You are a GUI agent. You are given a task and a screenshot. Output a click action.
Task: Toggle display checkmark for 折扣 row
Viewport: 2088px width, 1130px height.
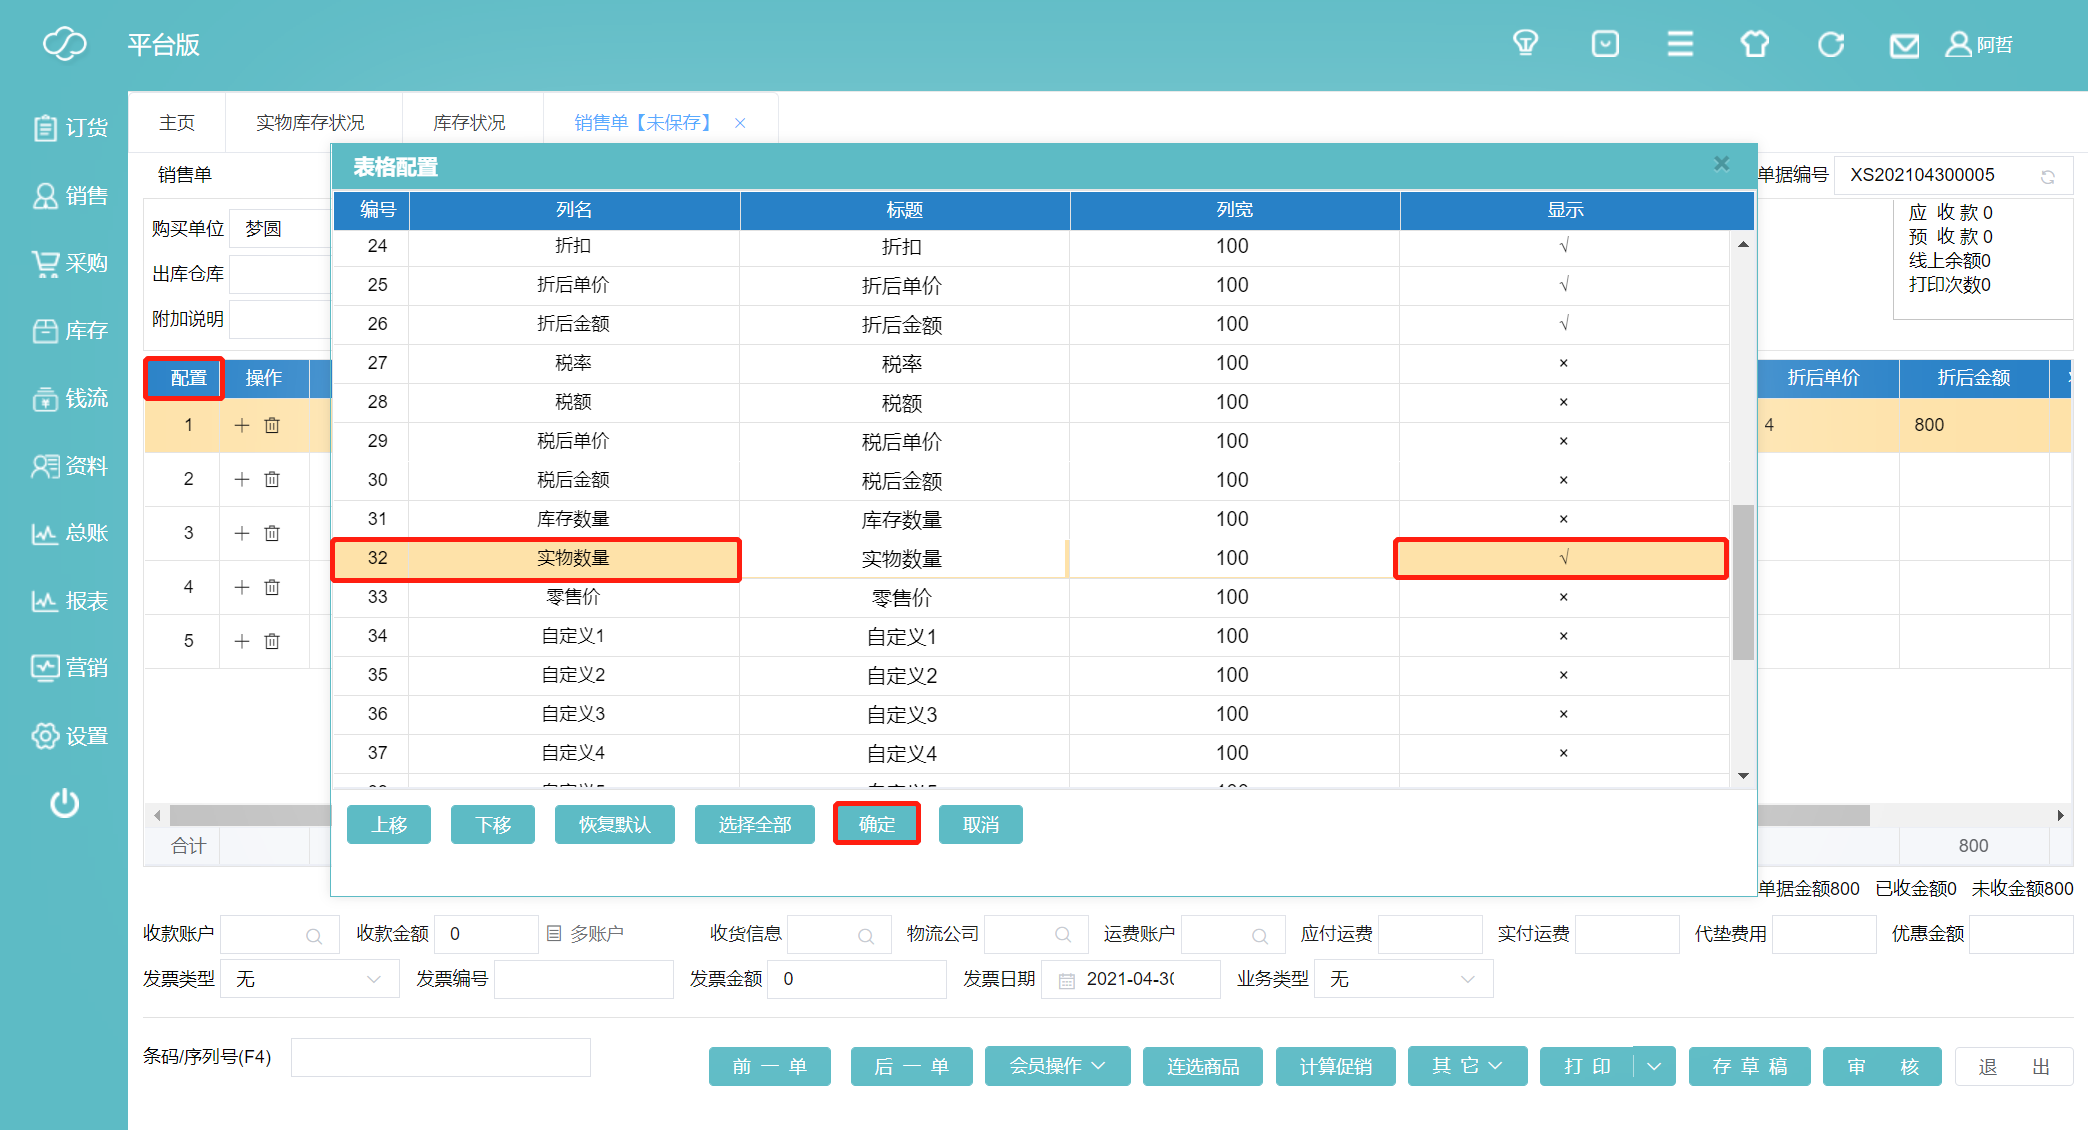pyautogui.click(x=1563, y=246)
